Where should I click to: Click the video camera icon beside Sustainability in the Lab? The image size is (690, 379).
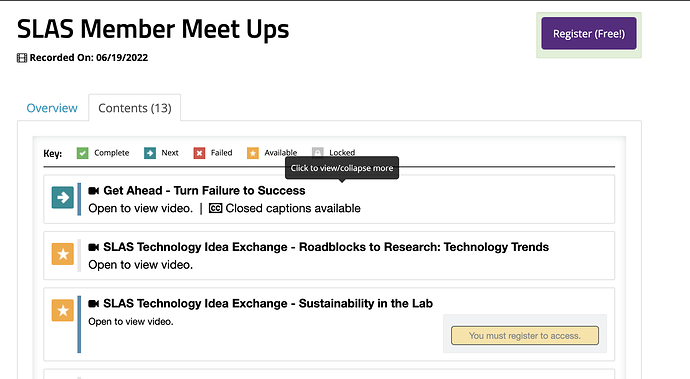93,304
